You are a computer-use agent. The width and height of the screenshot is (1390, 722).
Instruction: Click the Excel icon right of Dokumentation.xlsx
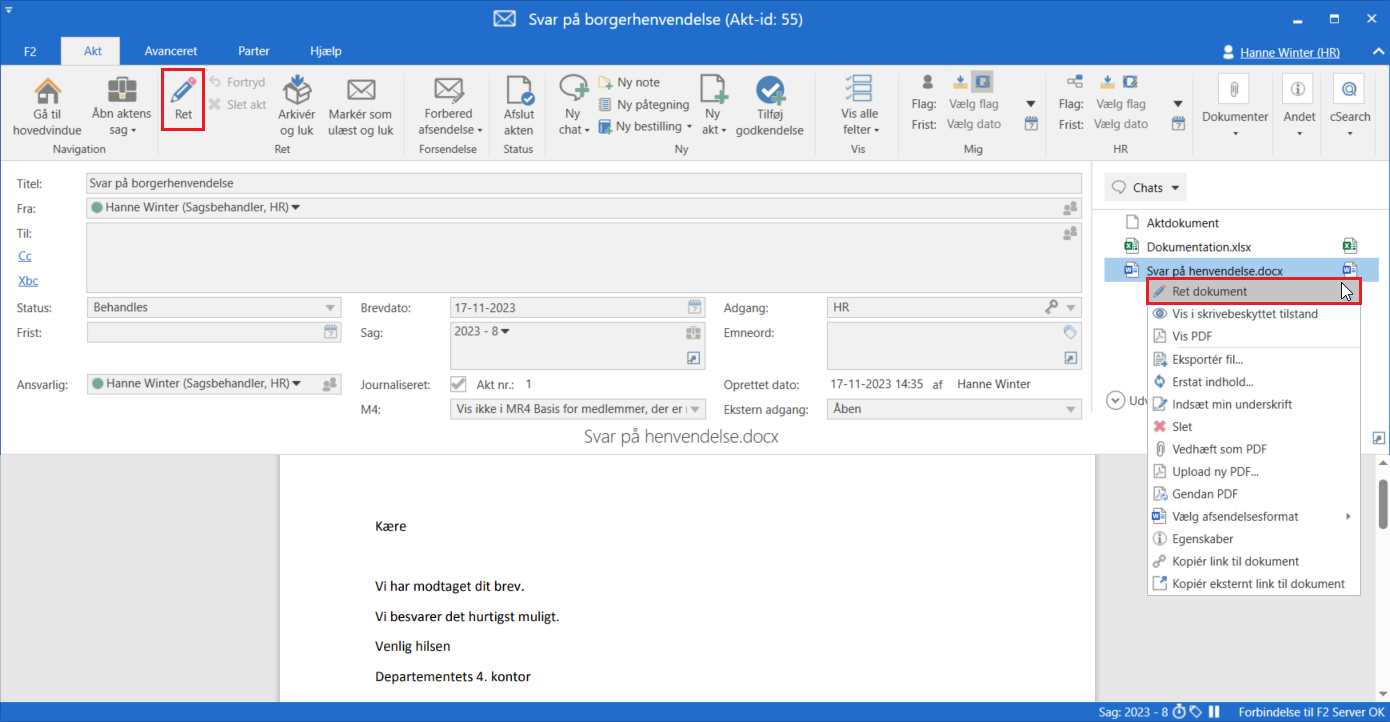(x=1349, y=246)
